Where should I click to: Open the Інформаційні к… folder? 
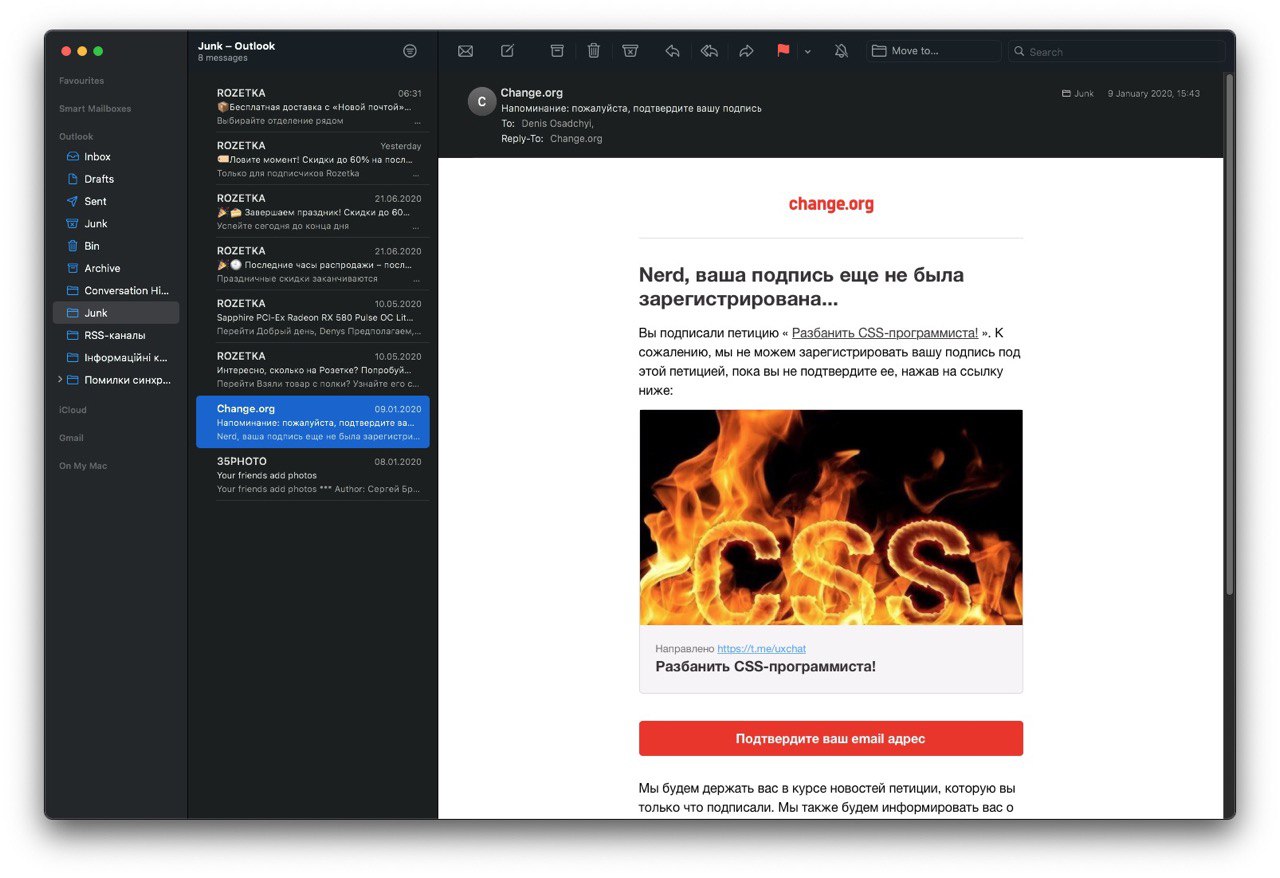point(117,357)
